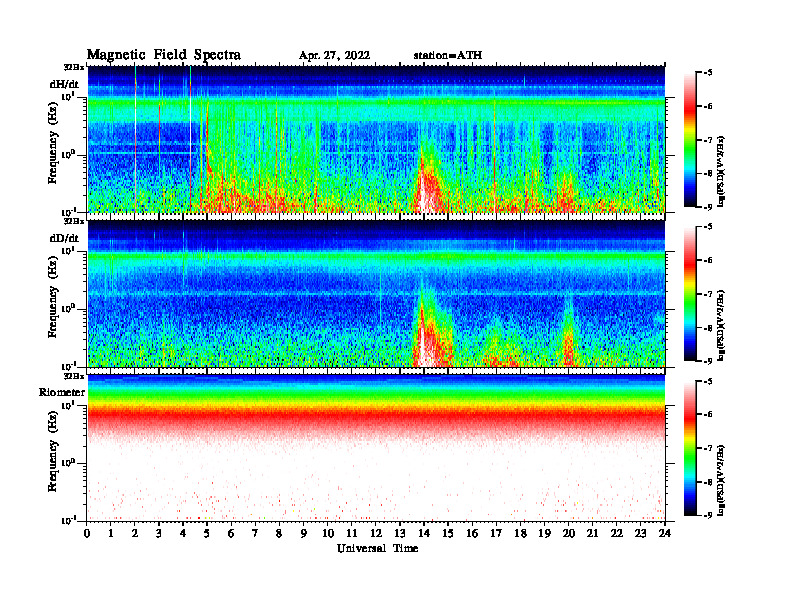Click the log PSD unit label beside dD/dt color scale
Viewport: 792px width, 612px height.
pos(722,326)
